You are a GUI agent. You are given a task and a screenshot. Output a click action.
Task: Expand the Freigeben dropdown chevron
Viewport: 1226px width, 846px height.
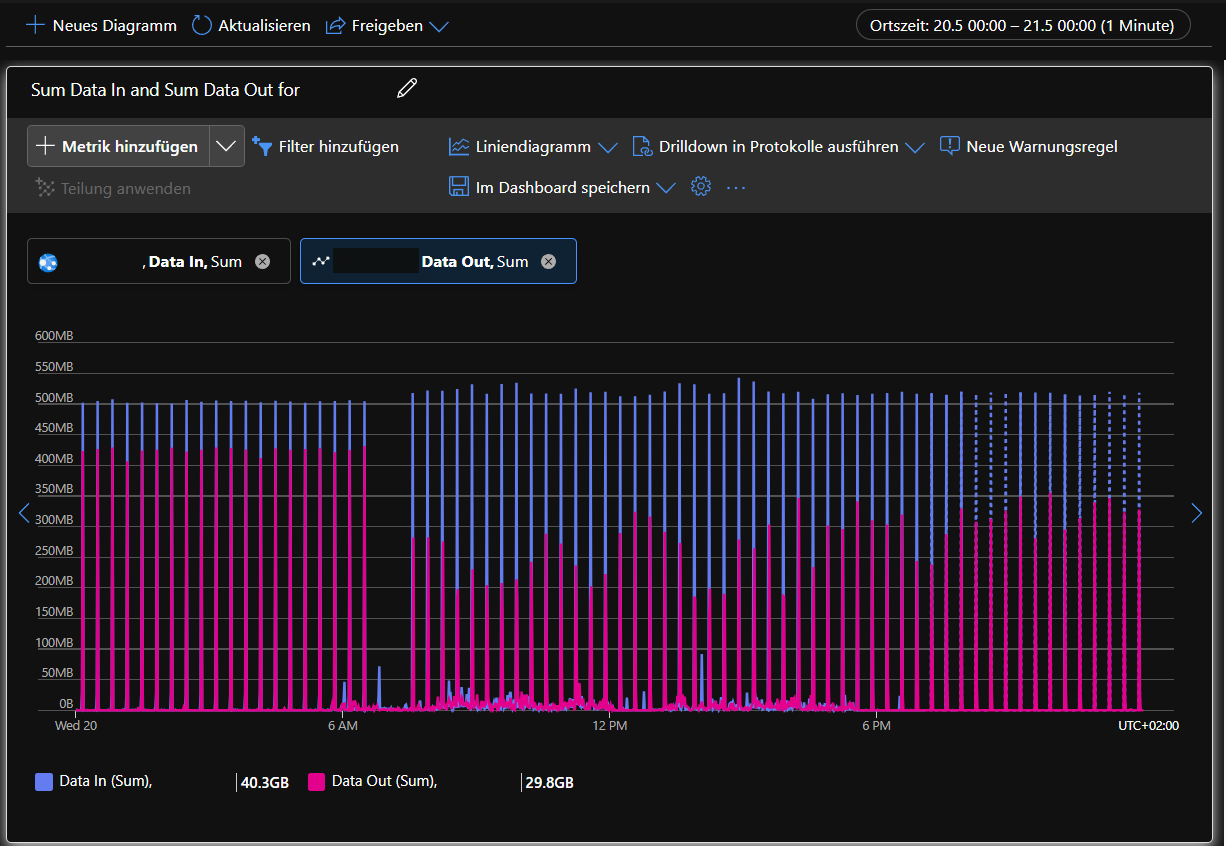click(438, 26)
